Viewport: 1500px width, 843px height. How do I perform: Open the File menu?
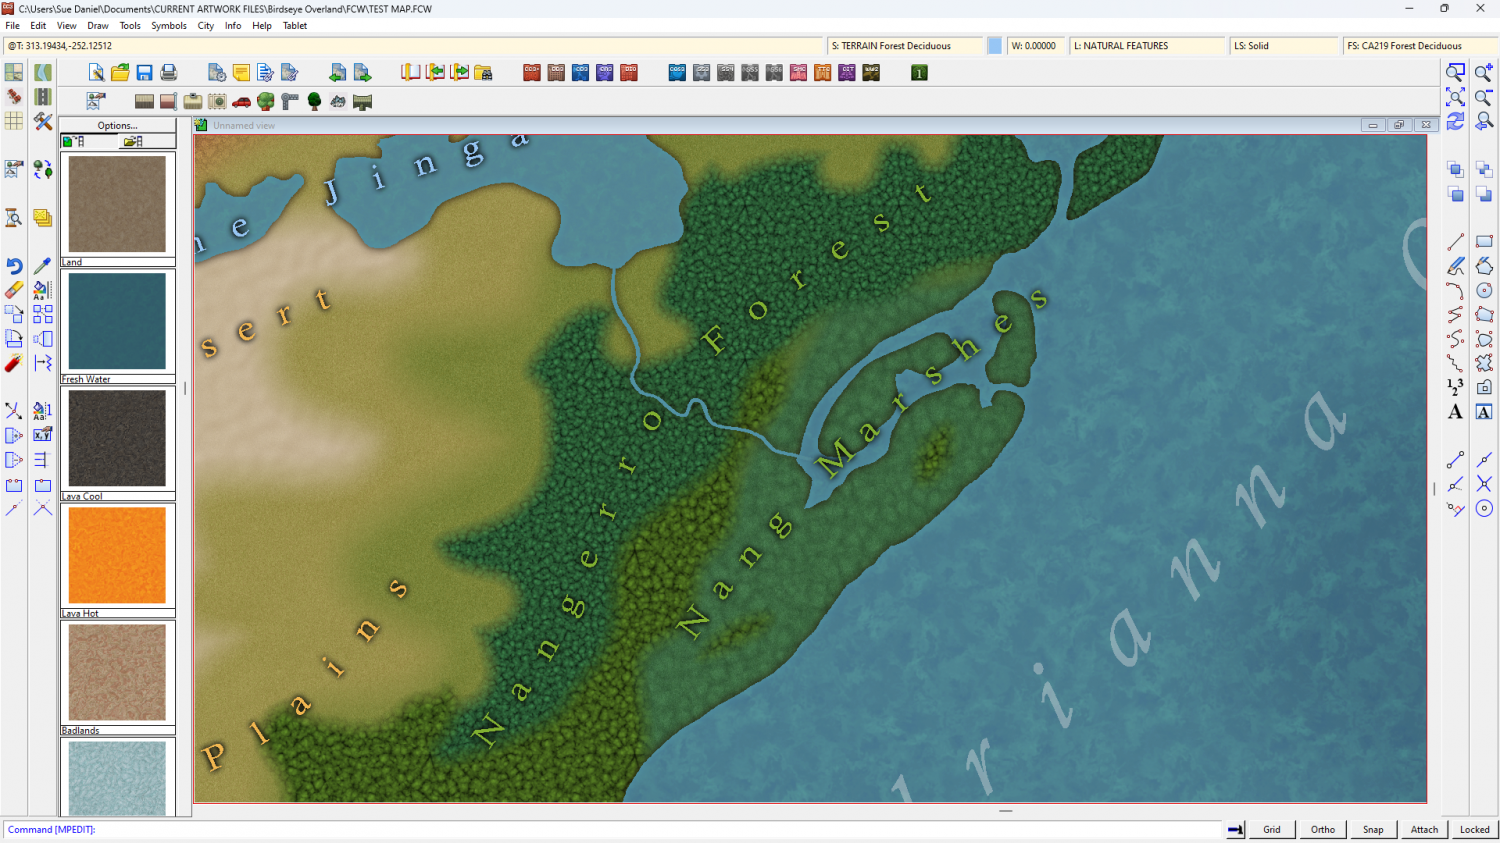pos(12,26)
